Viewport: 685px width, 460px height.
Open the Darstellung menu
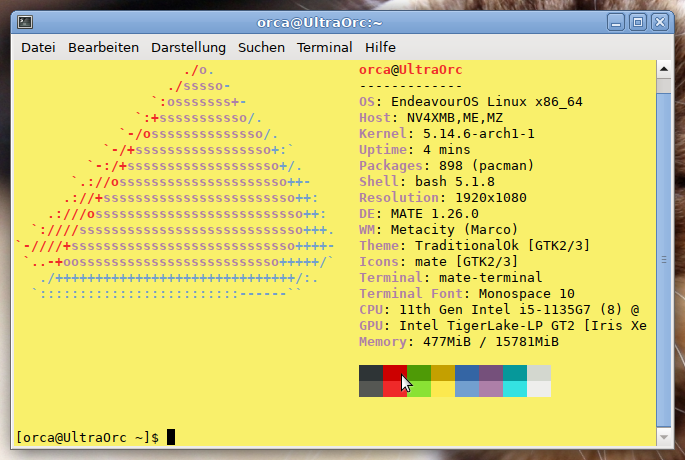188,47
